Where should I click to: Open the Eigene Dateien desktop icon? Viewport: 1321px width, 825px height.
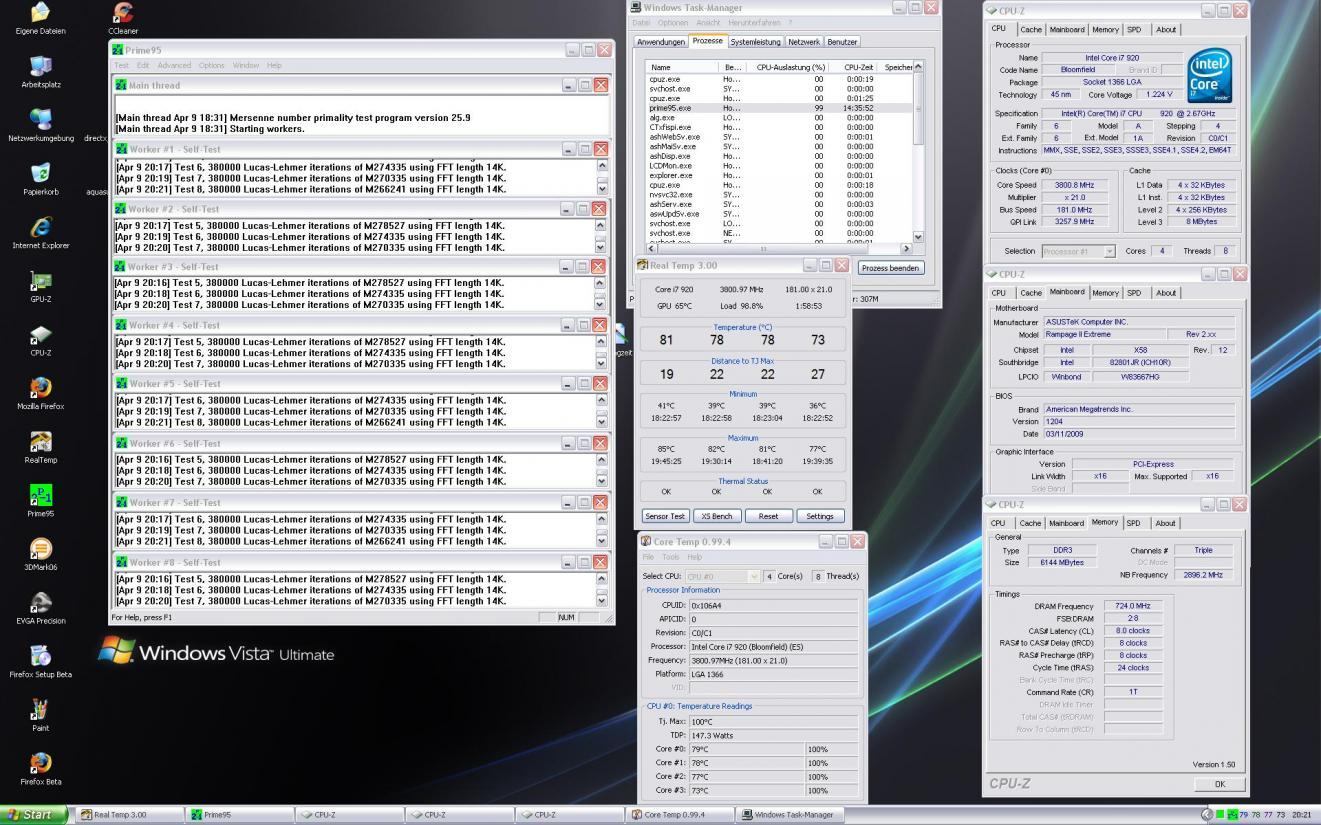click(41, 18)
